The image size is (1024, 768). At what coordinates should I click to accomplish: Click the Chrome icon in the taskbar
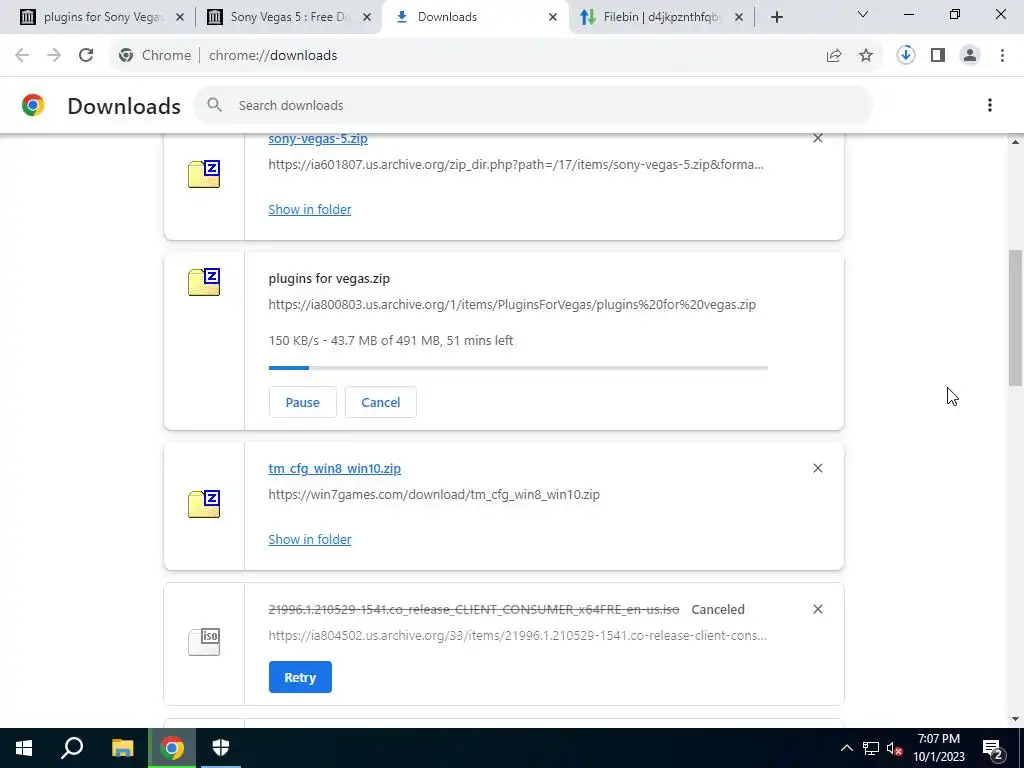172,748
